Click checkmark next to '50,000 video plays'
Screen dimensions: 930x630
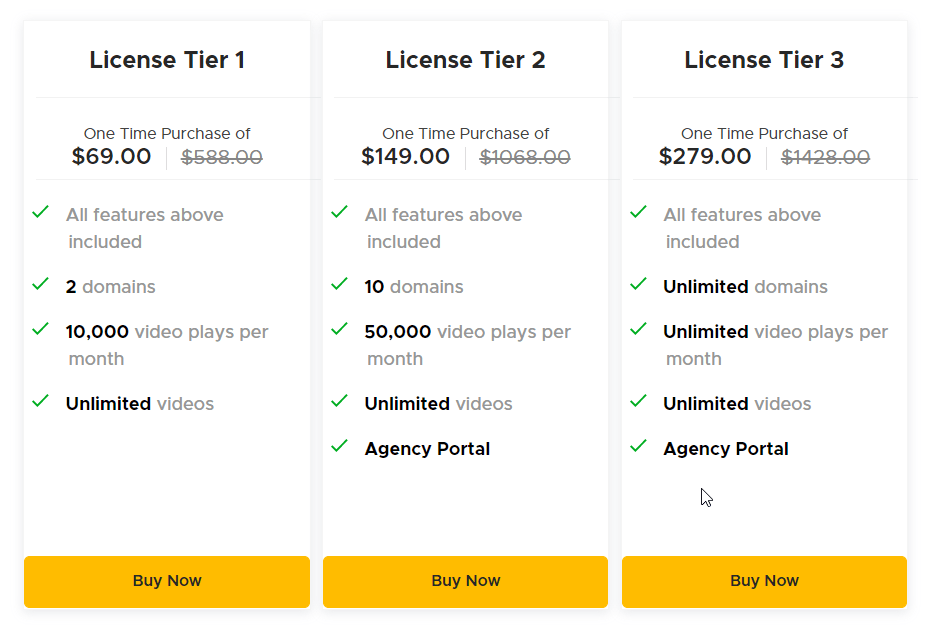pos(339,330)
